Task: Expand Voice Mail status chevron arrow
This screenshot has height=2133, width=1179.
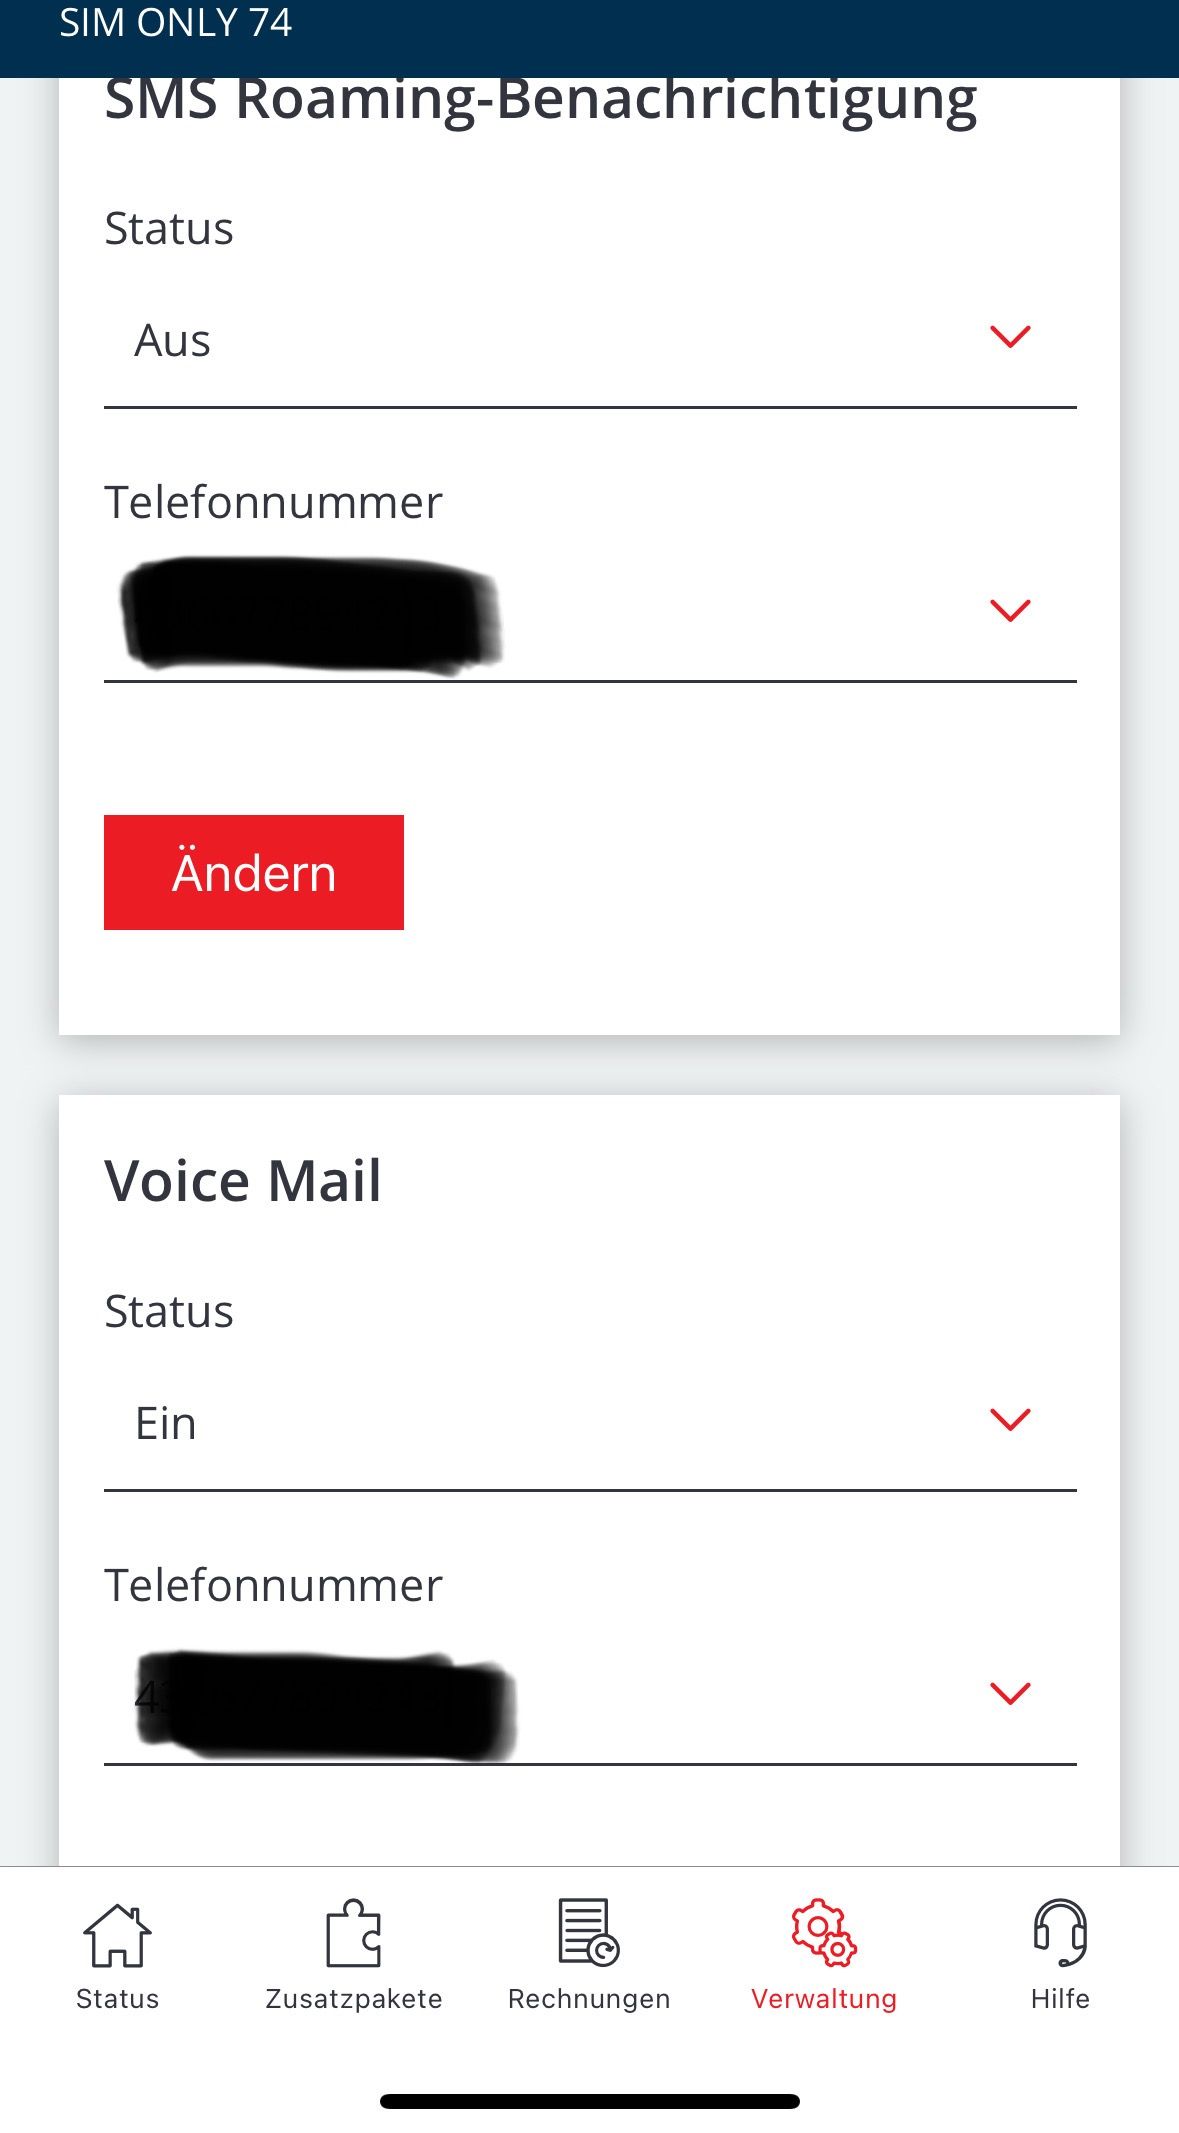Action: pyautogui.click(x=1010, y=1419)
